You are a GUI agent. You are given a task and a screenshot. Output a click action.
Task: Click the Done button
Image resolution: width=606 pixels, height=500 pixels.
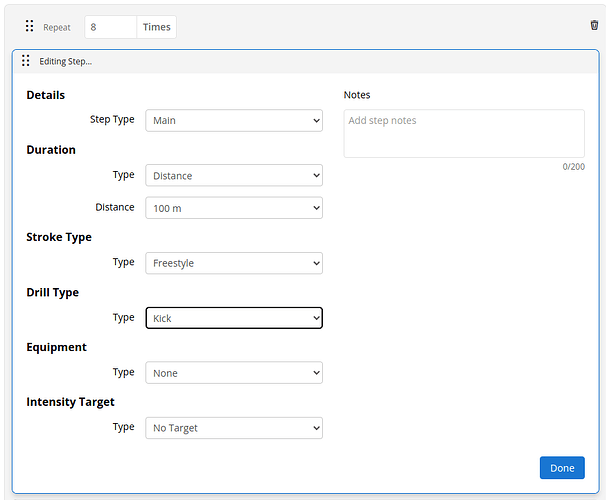[x=562, y=468]
